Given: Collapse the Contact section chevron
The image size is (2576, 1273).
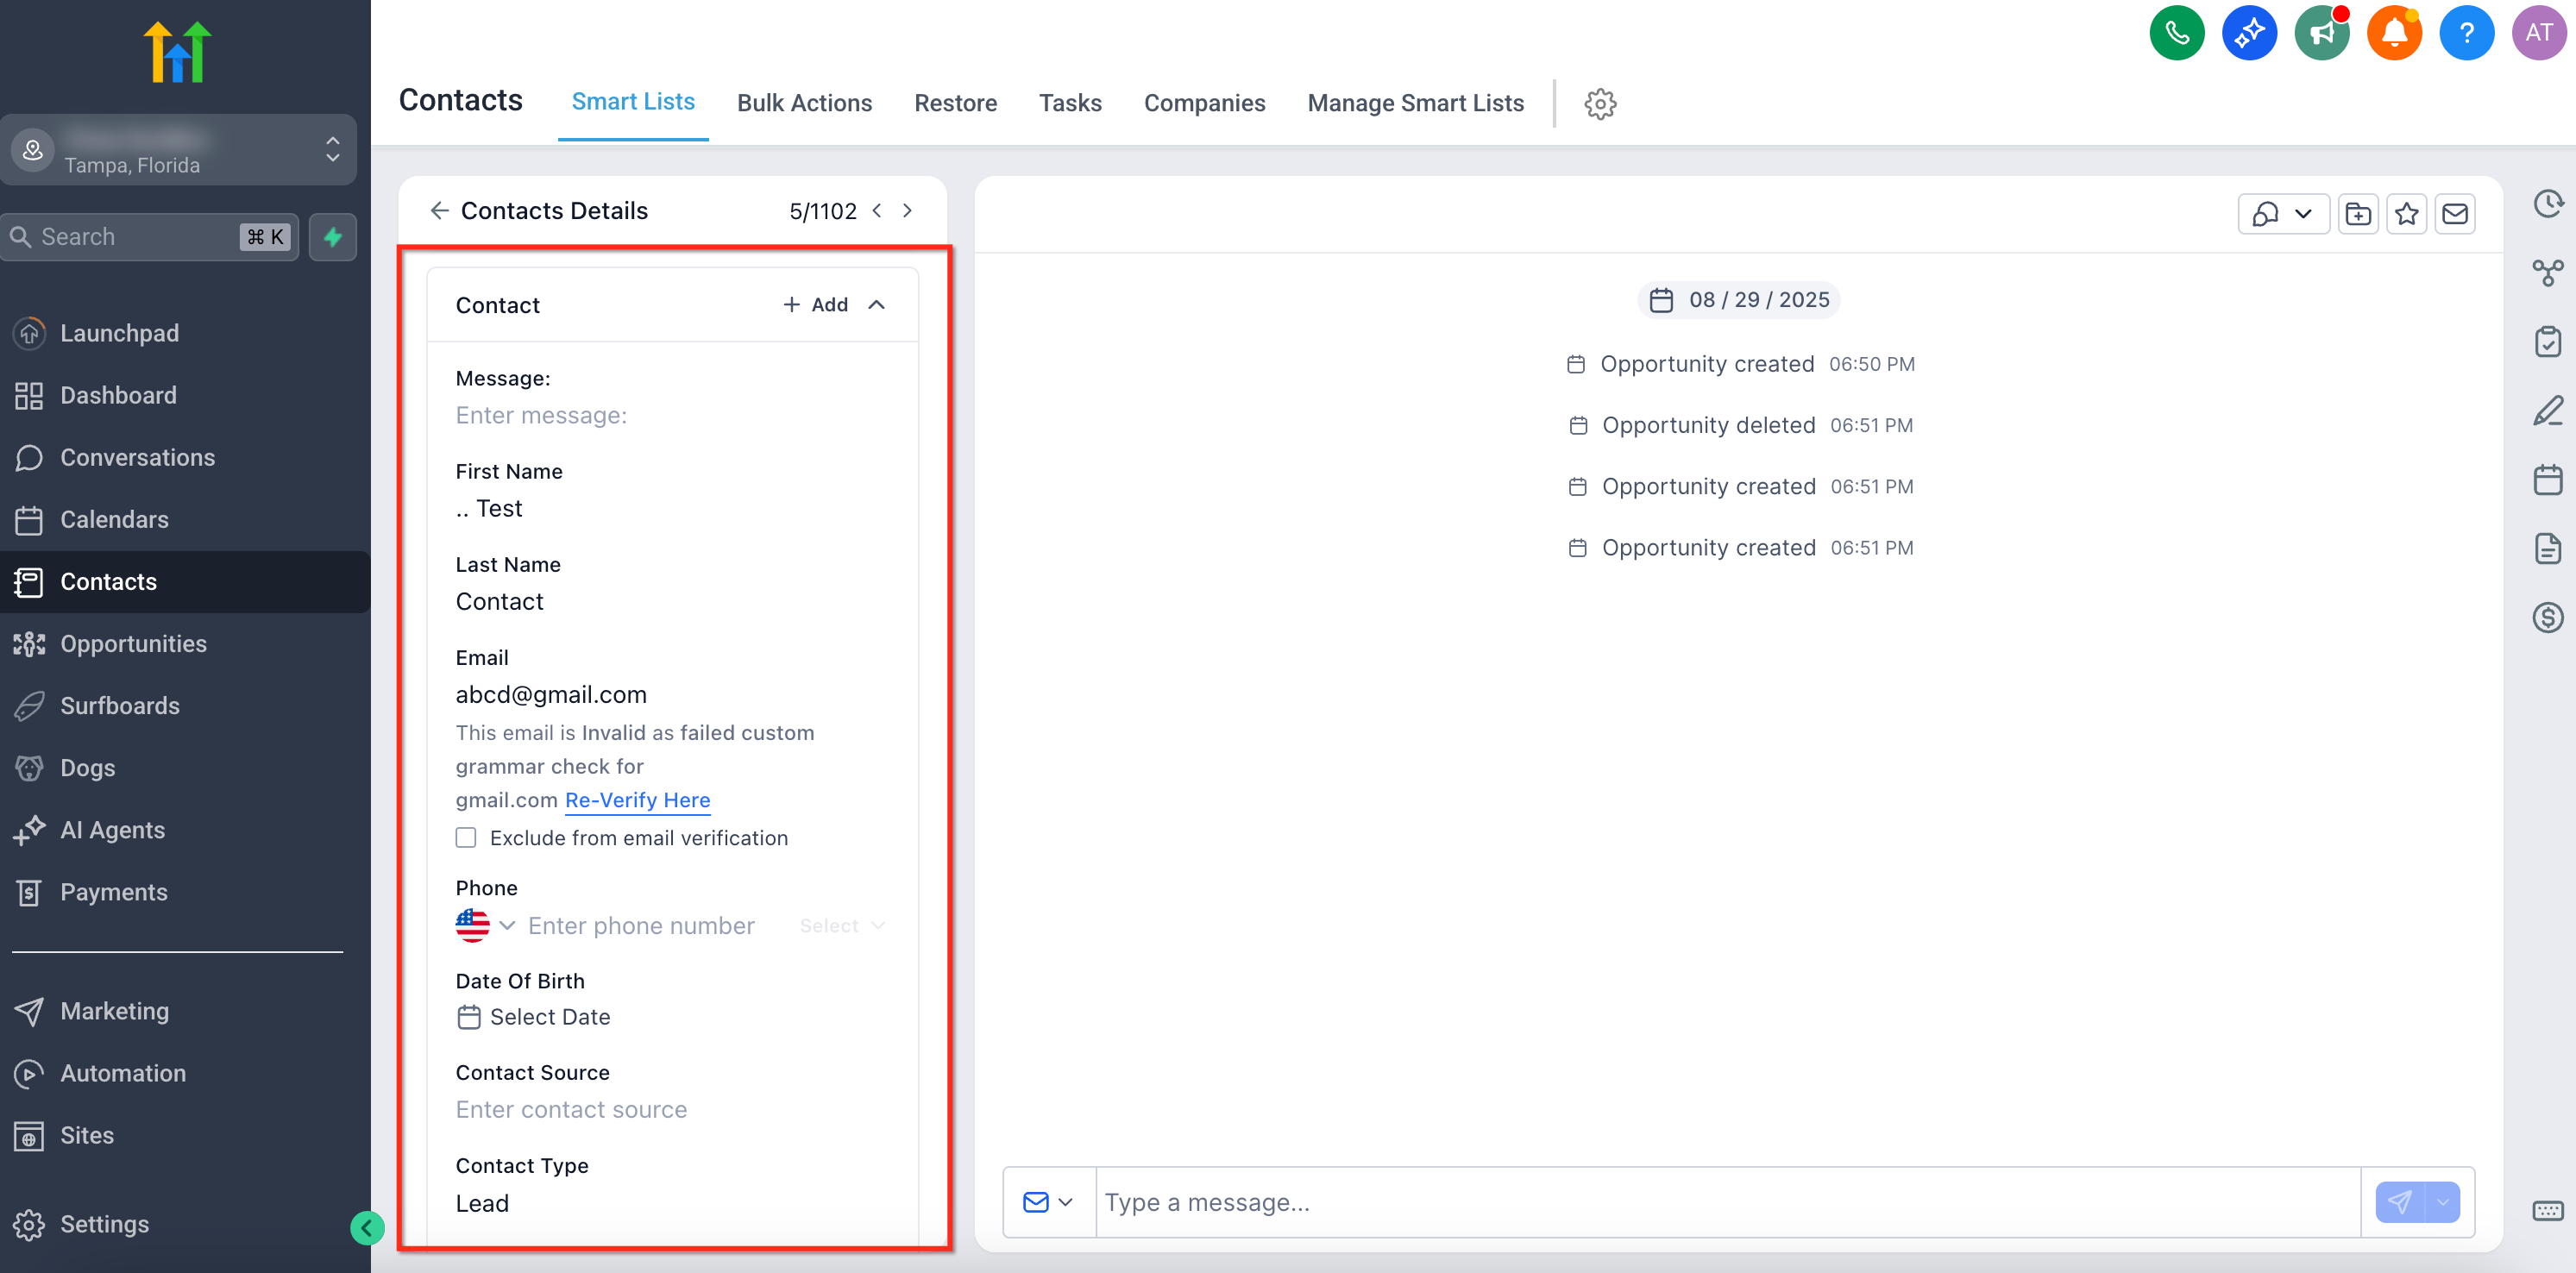Looking at the screenshot, I should point(877,305).
